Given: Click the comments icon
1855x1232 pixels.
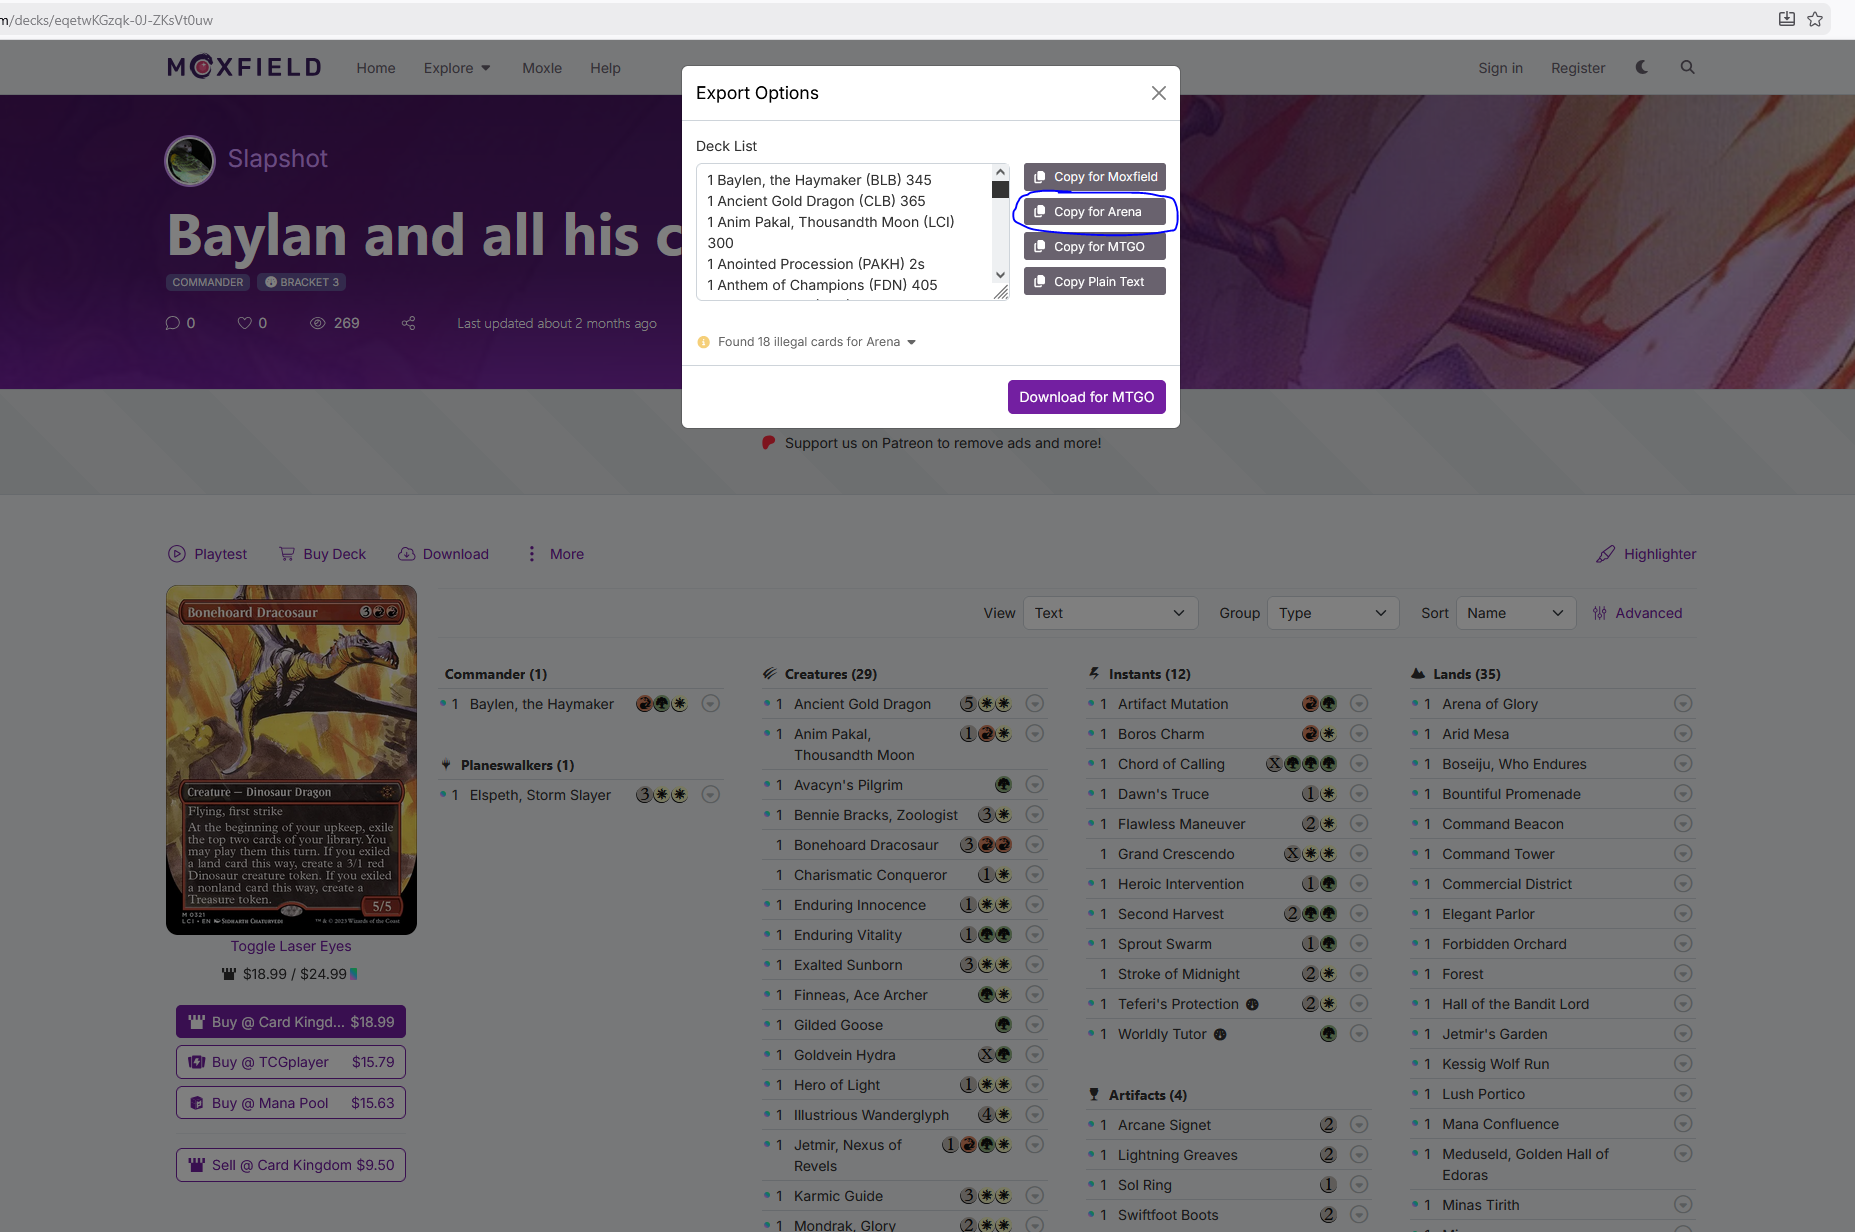Looking at the screenshot, I should (173, 323).
